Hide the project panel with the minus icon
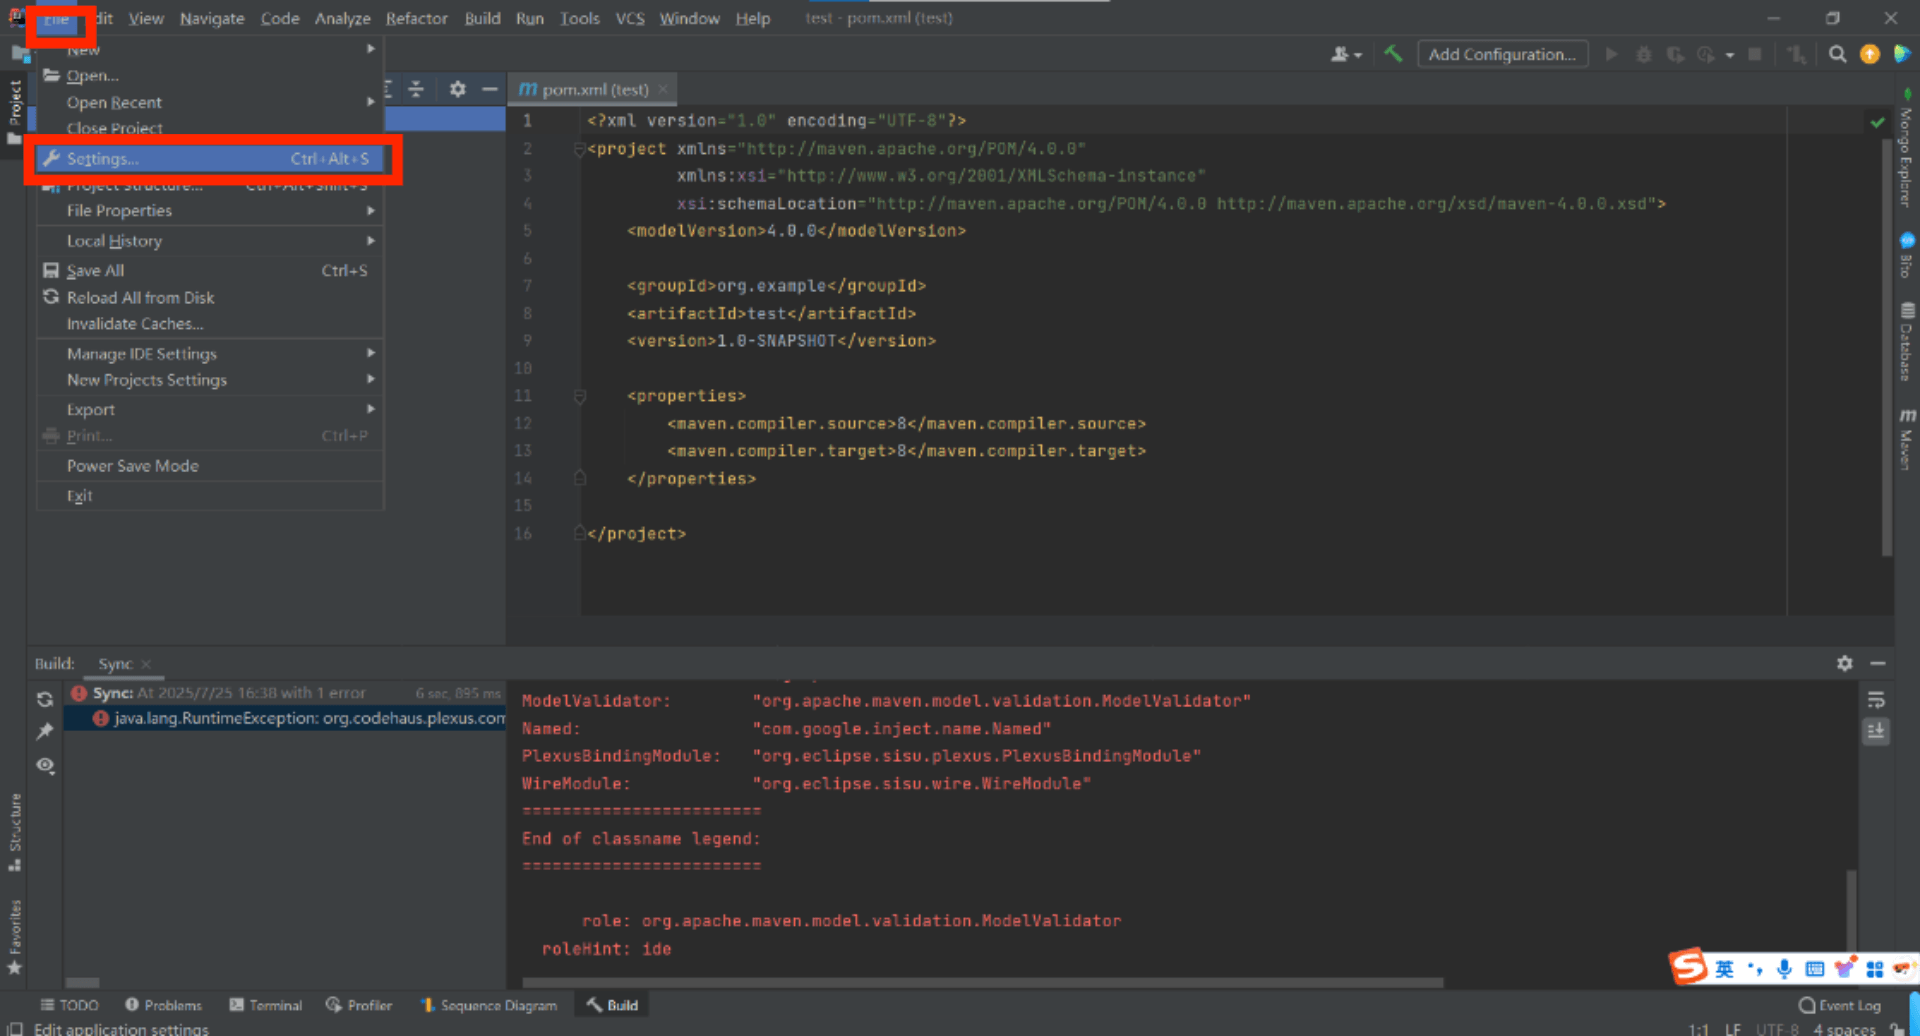Screen dimensions: 1920x1036 (489, 89)
